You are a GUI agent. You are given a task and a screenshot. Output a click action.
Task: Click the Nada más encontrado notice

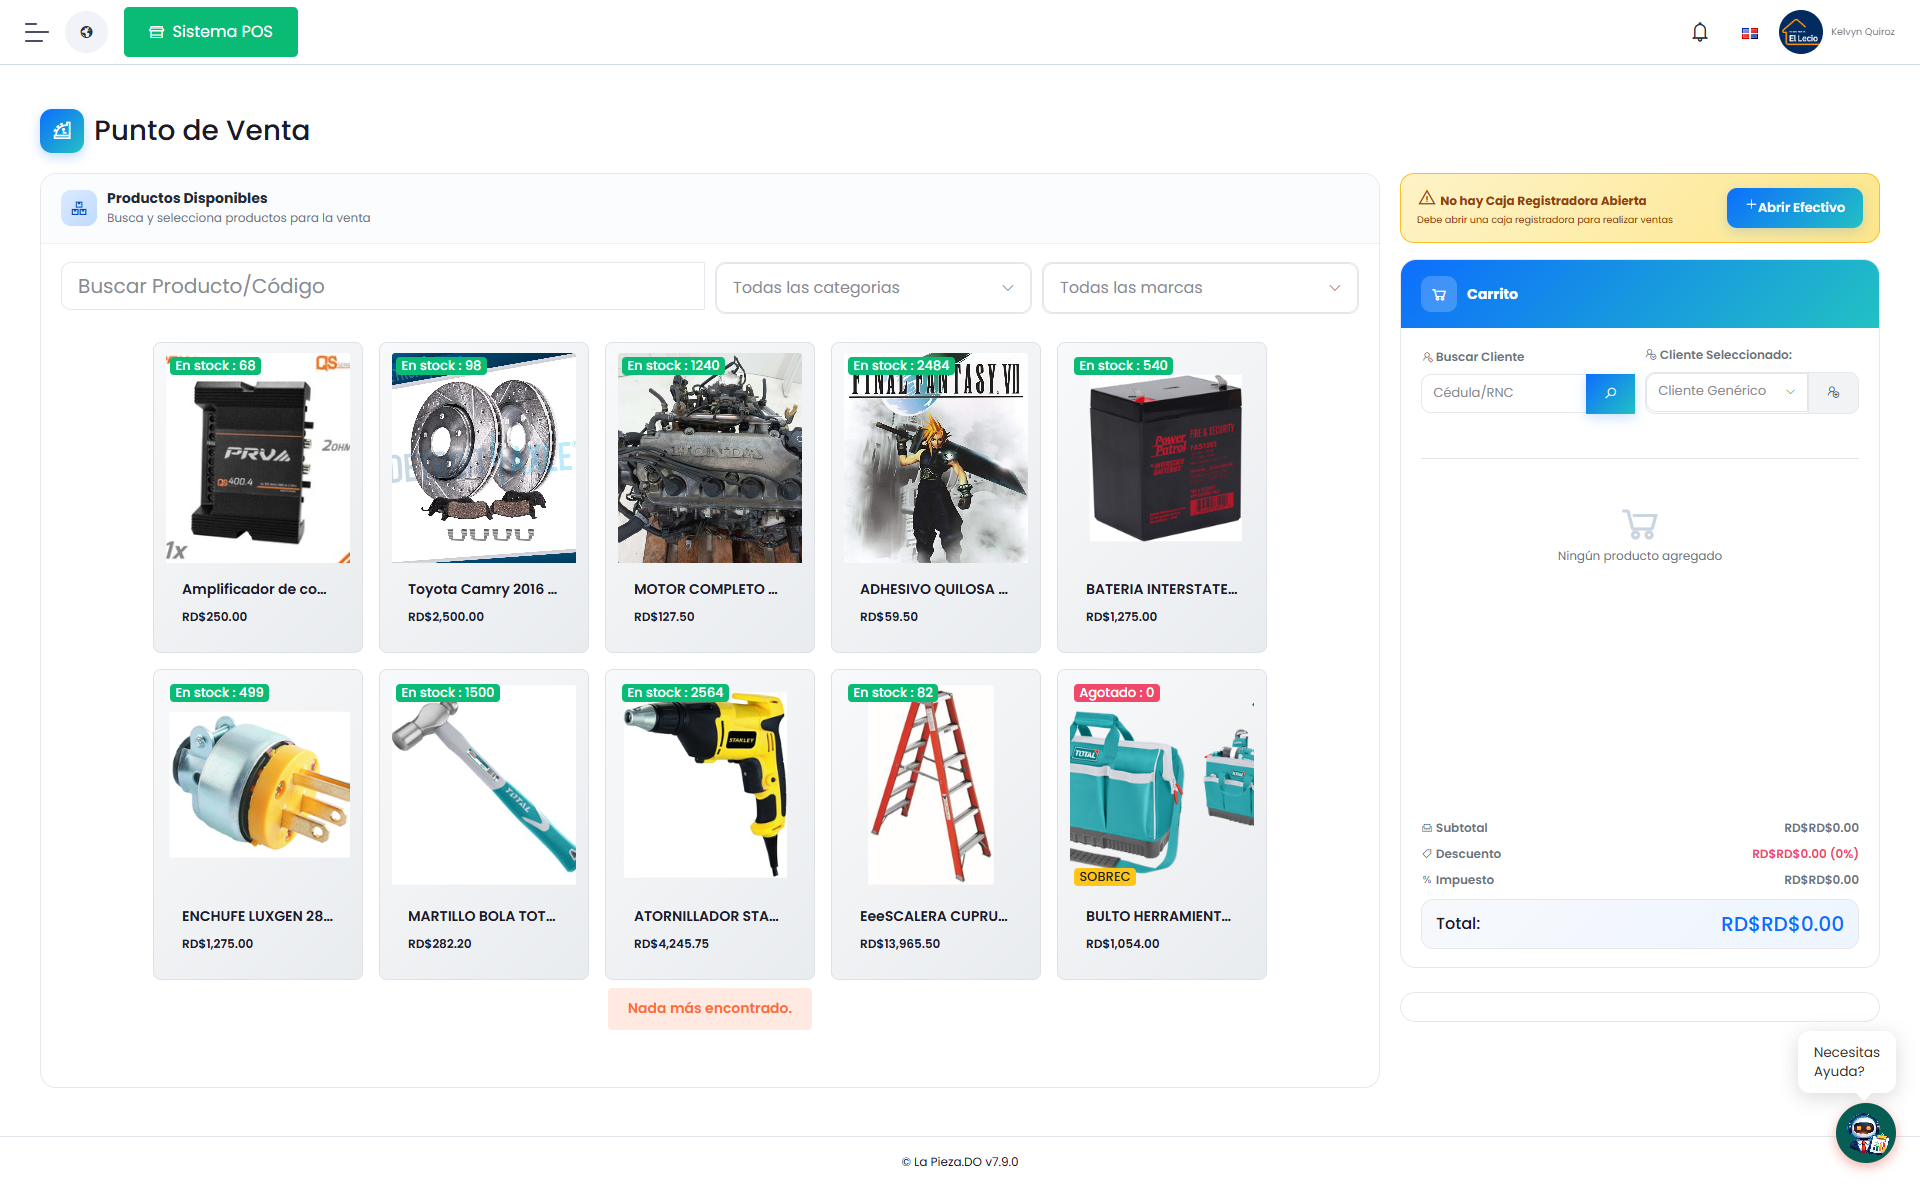tap(710, 1009)
